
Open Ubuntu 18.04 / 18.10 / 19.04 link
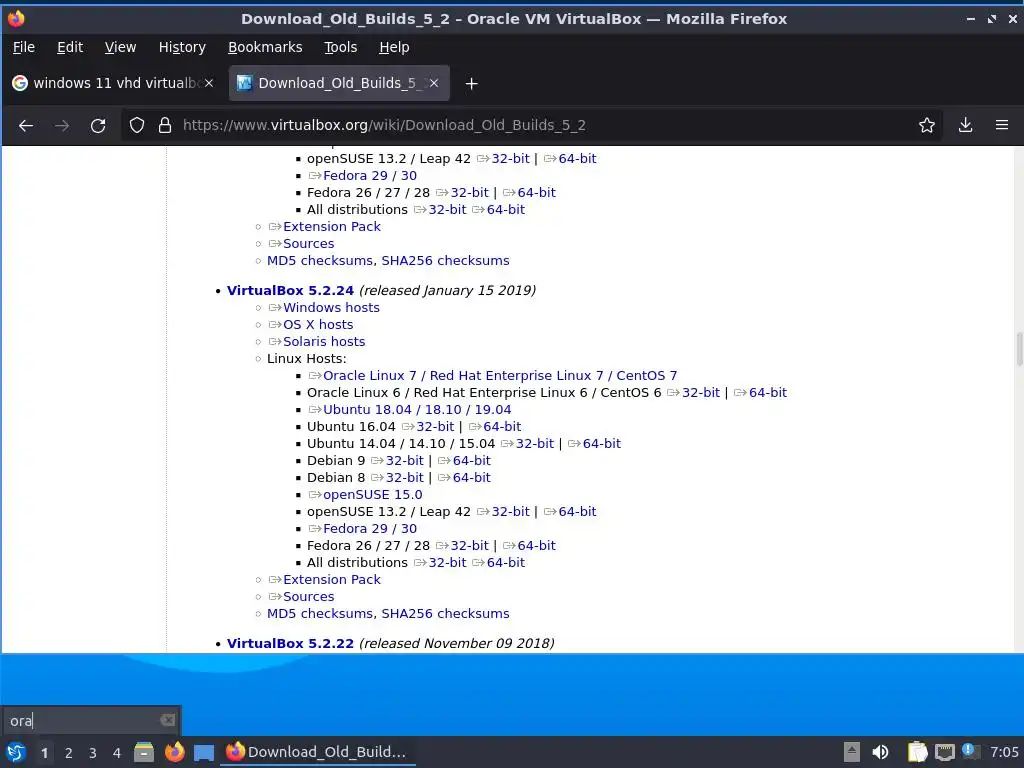point(417,409)
